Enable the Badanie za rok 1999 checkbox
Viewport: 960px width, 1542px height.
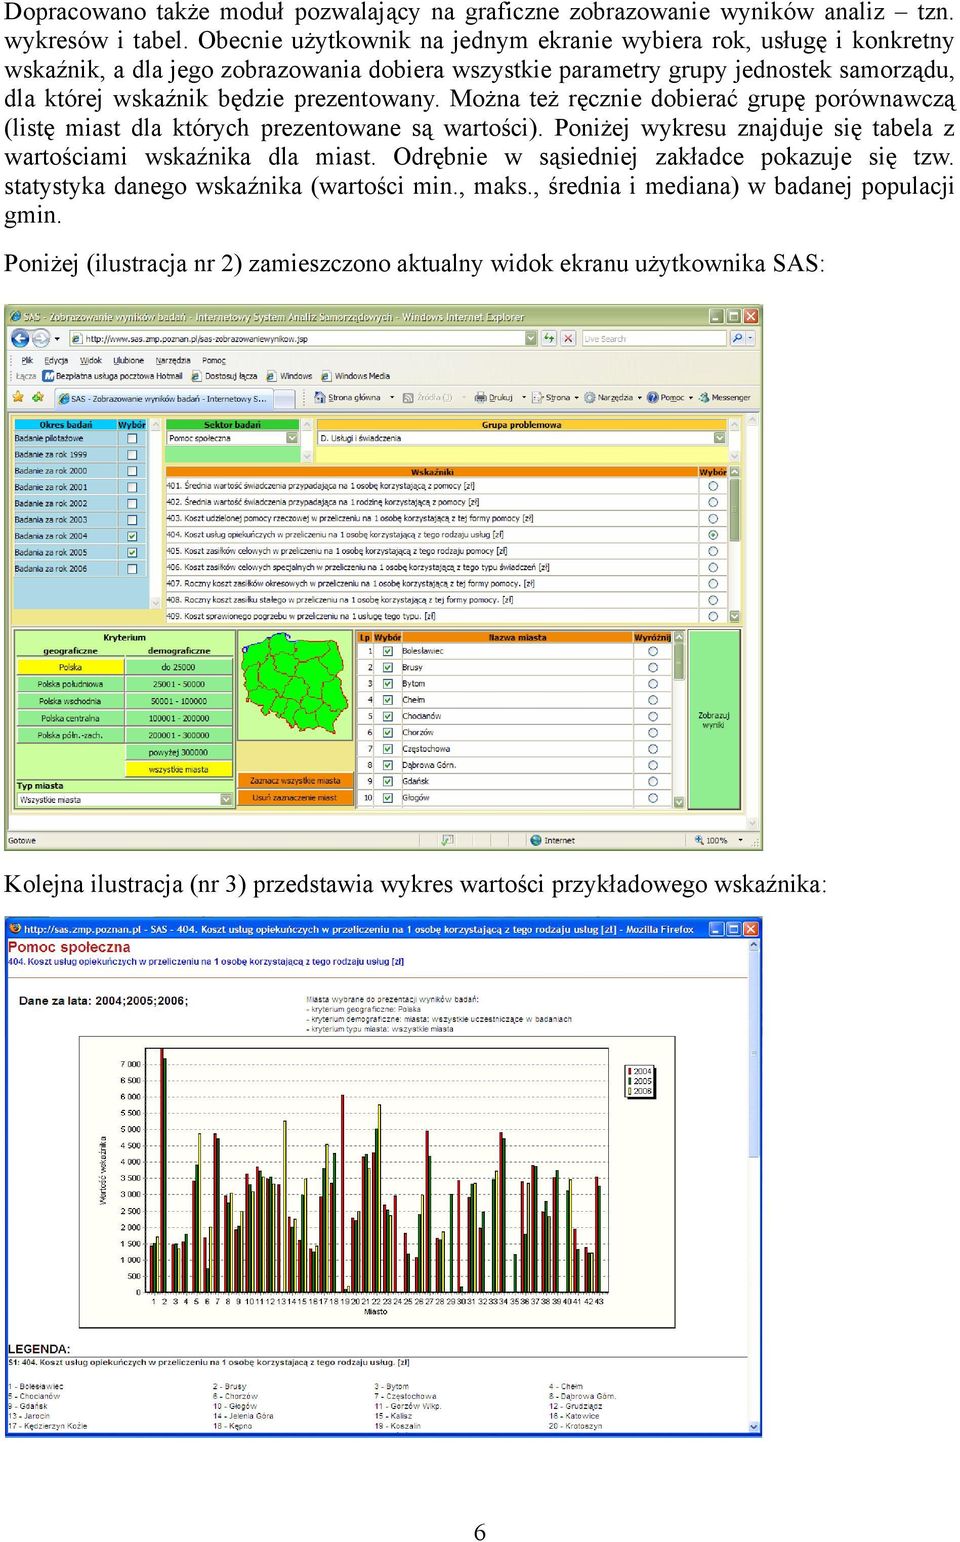132,454
